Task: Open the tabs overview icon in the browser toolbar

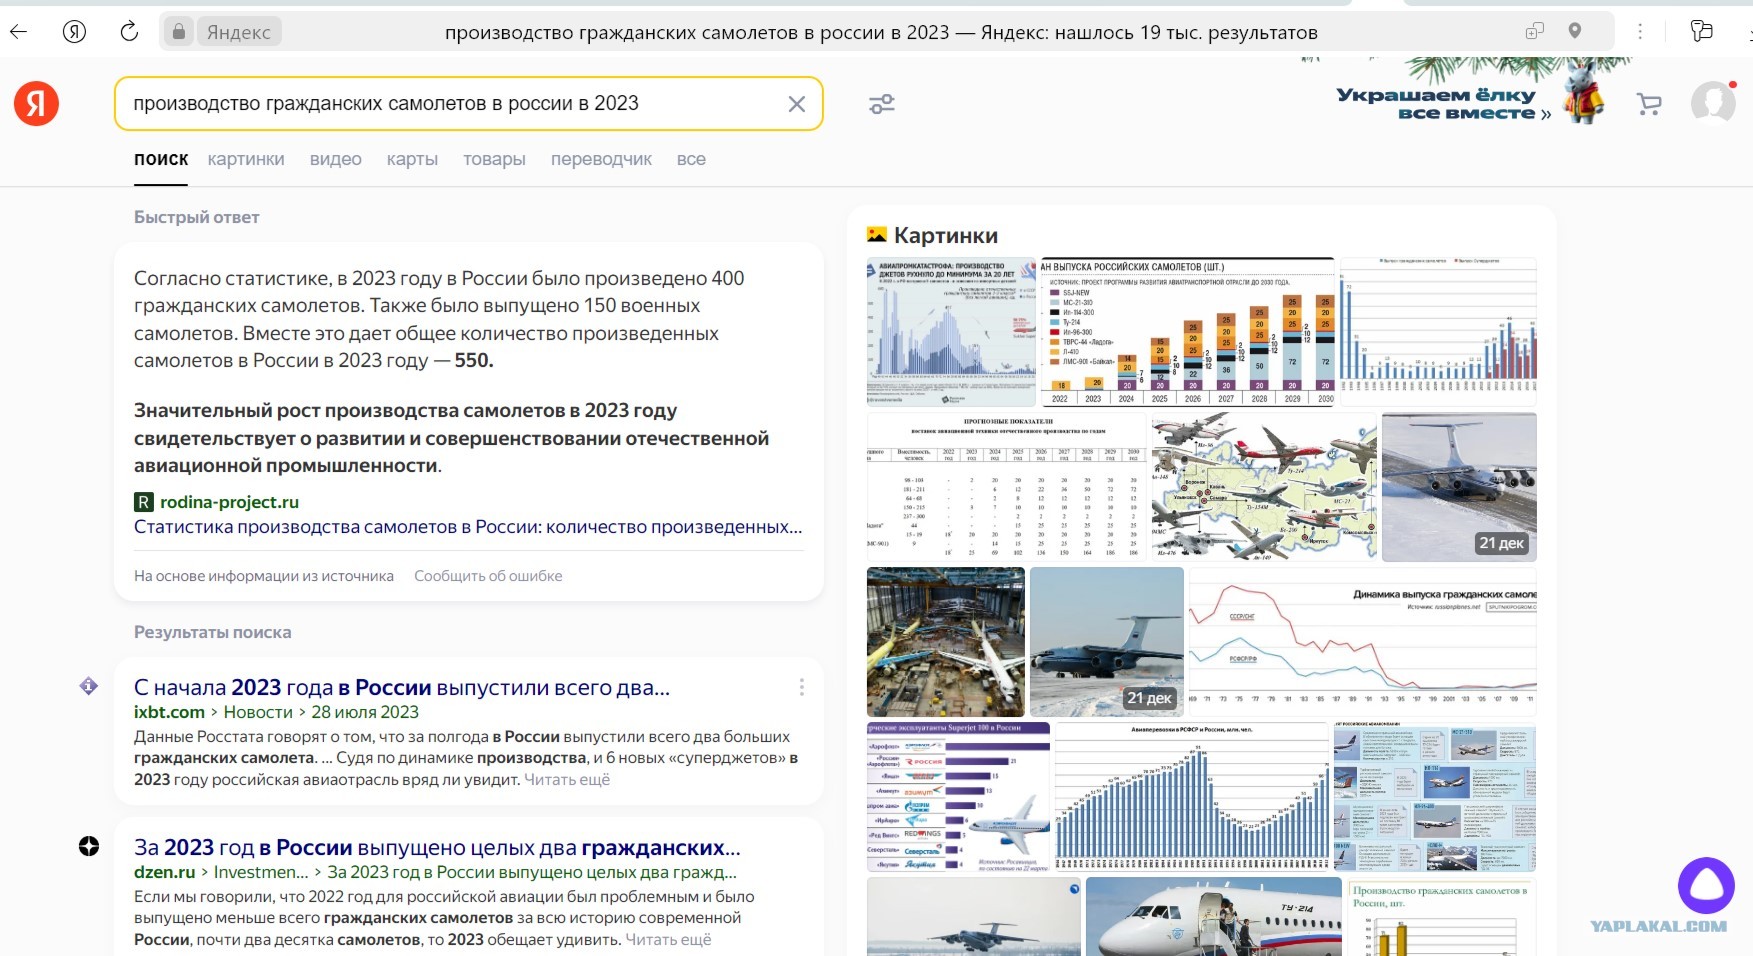Action: pyautogui.click(x=1701, y=31)
